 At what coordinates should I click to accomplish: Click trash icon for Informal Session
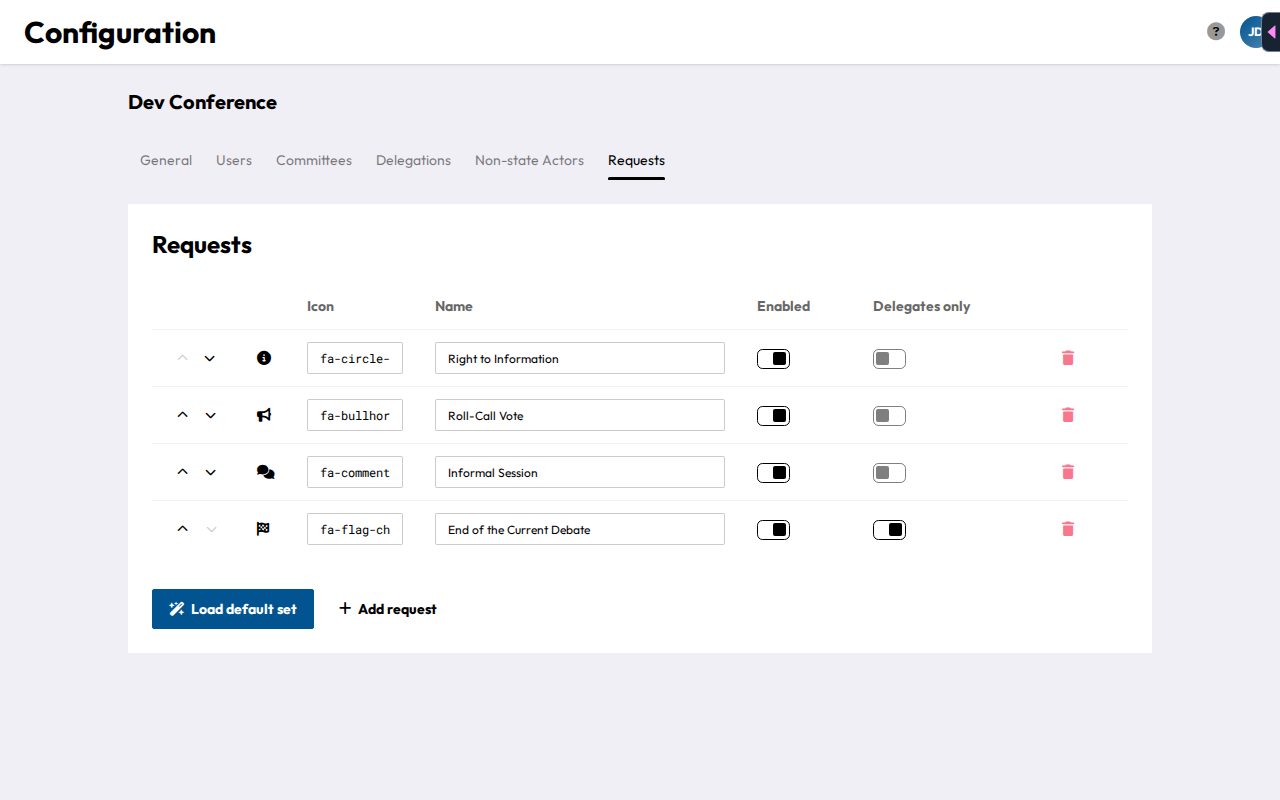point(1067,472)
